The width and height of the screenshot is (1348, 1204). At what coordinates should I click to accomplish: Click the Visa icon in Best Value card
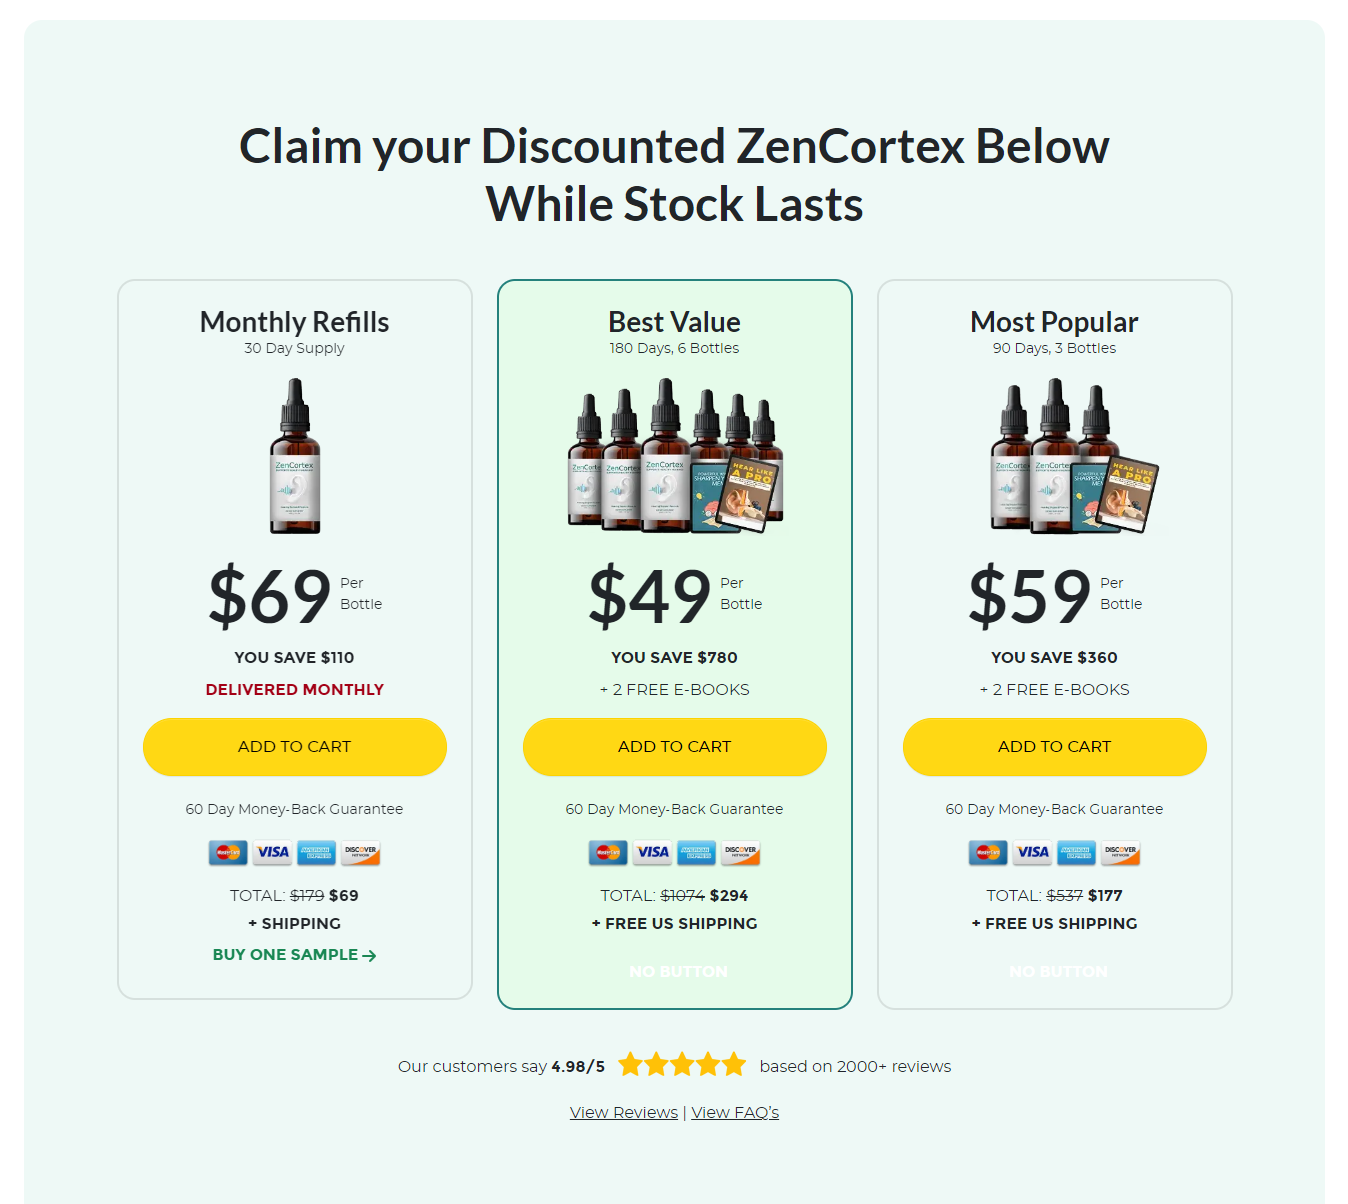[652, 853]
